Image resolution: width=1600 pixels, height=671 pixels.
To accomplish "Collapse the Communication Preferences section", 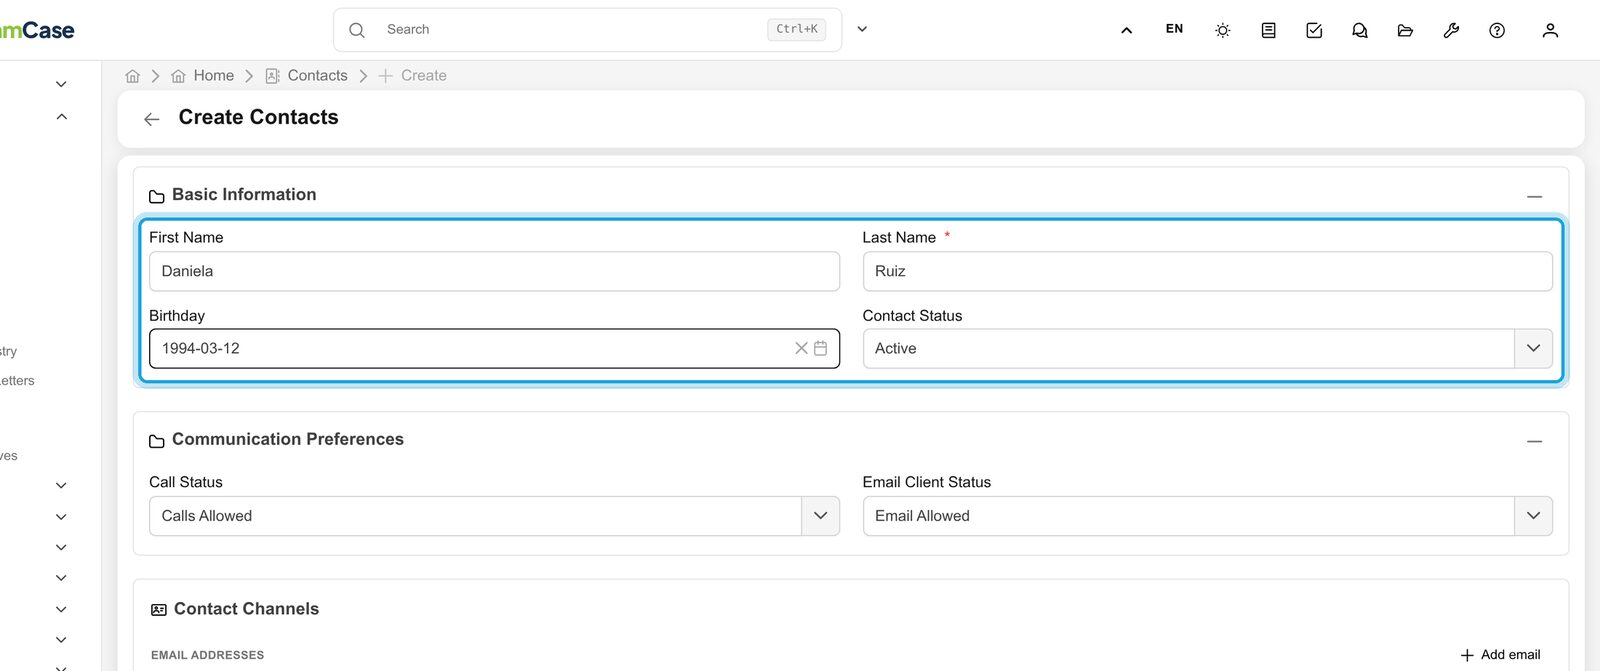I will [1534, 441].
